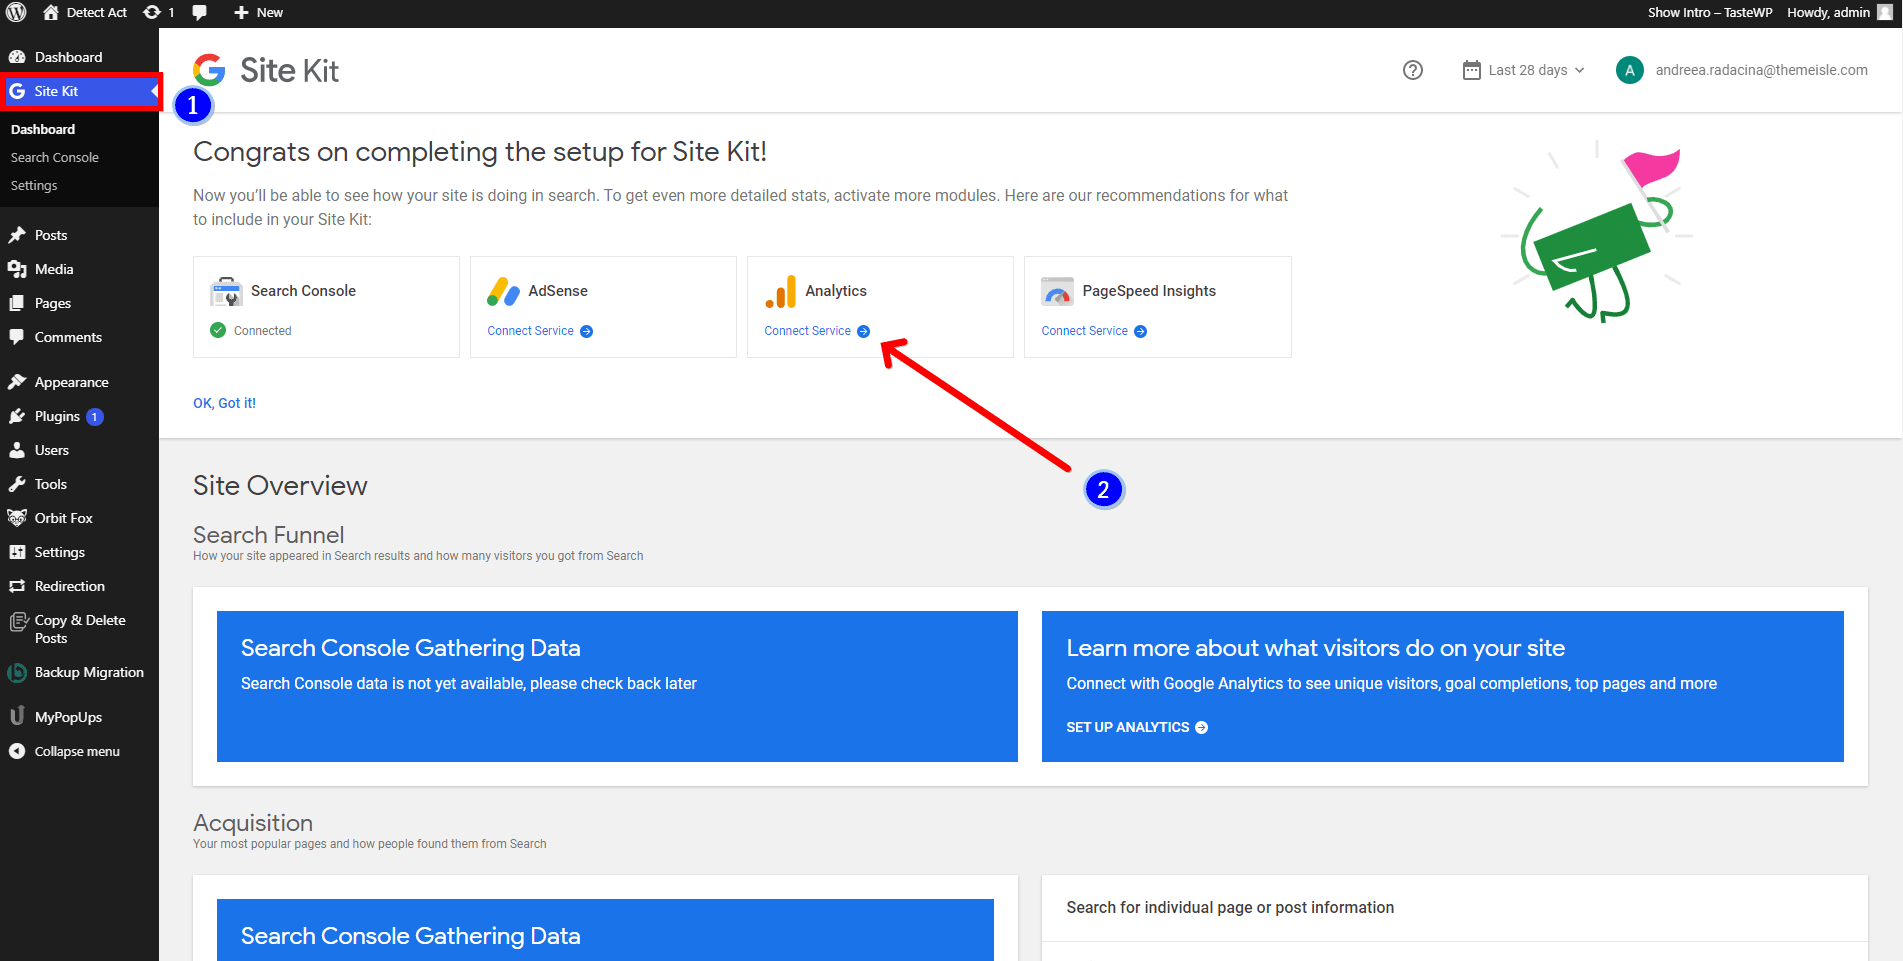Go to Search Console submenu item

click(x=55, y=158)
